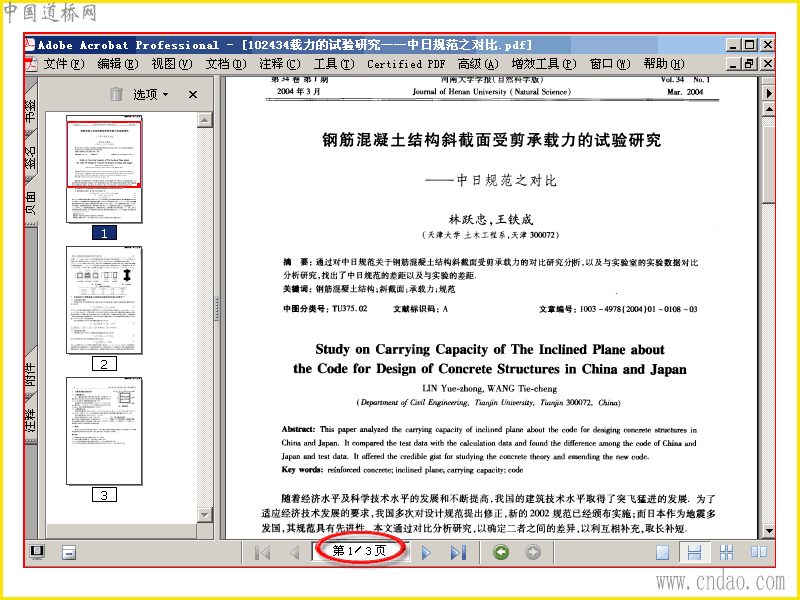The height and width of the screenshot is (600, 800).
Task: Switch to single page layout
Action: pos(662,552)
